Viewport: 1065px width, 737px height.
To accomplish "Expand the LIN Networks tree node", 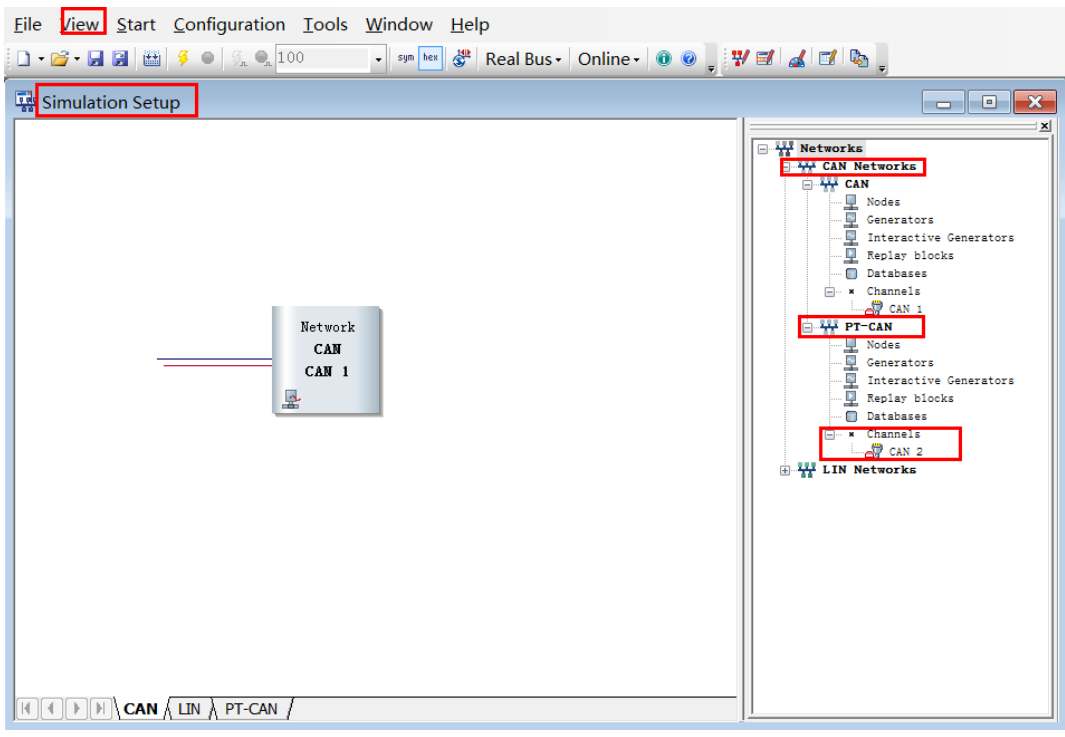I will tap(785, 470).
